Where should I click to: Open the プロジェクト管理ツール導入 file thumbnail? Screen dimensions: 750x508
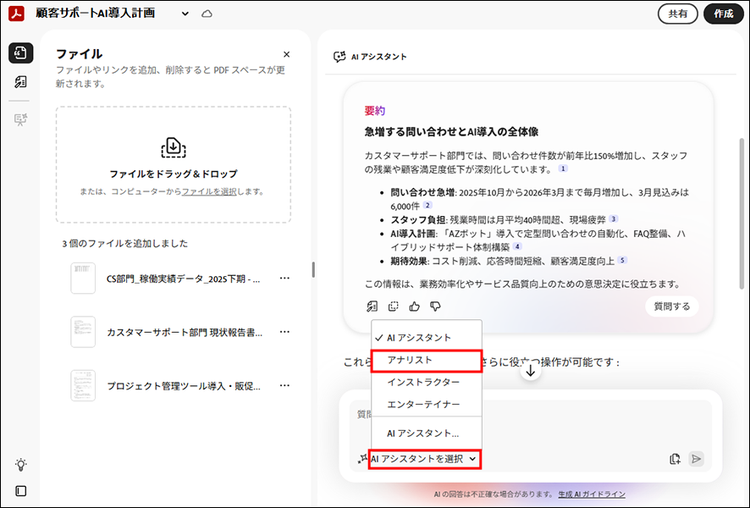83,386
